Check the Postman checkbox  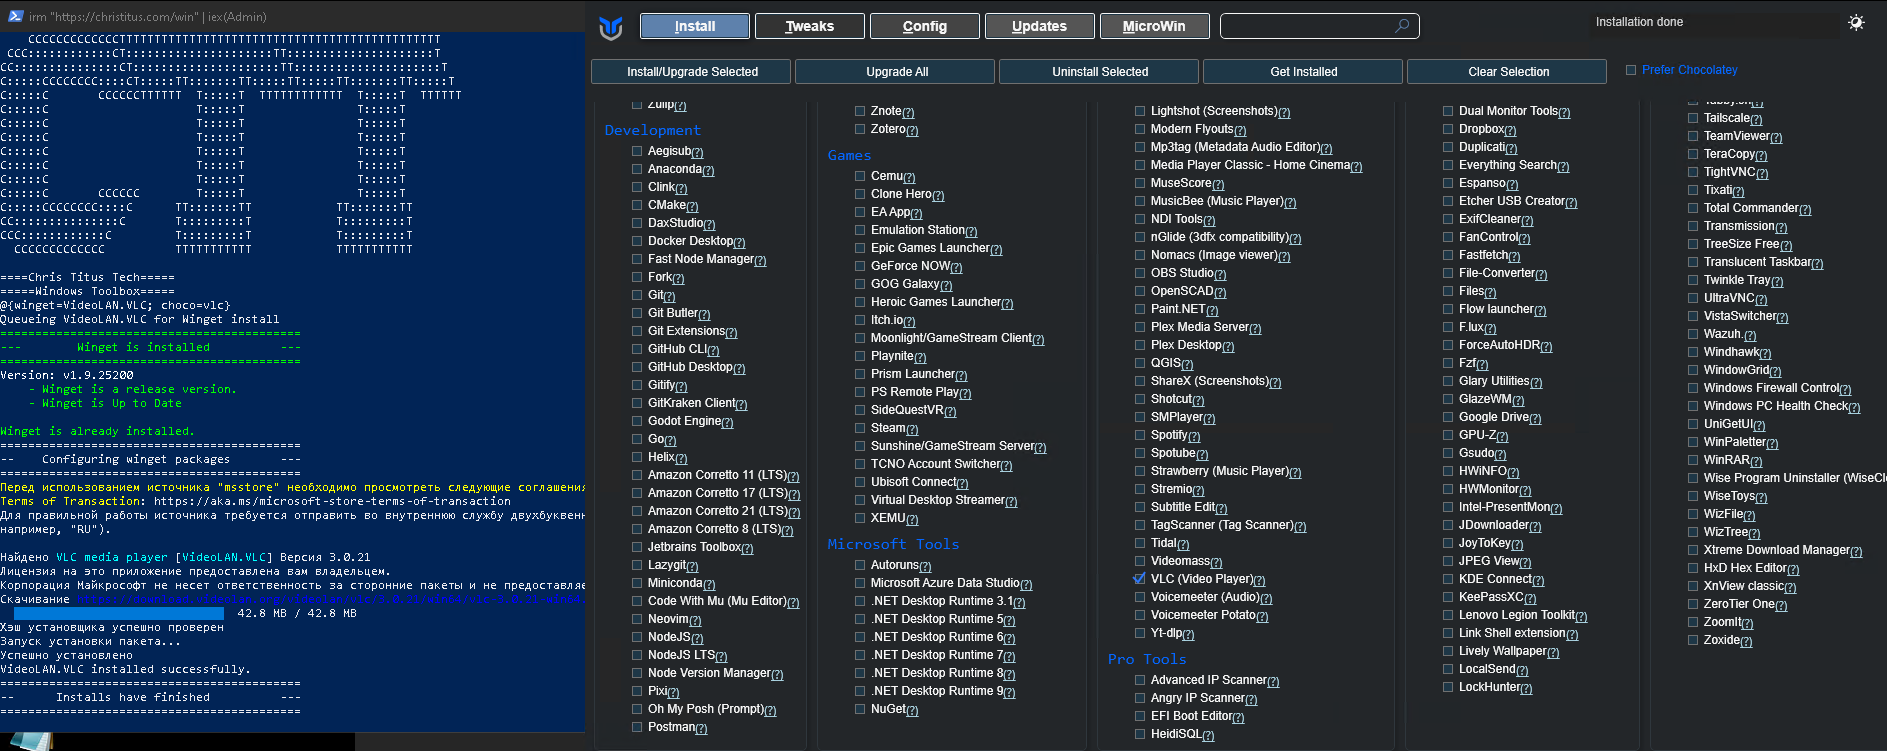pos(637,727)
